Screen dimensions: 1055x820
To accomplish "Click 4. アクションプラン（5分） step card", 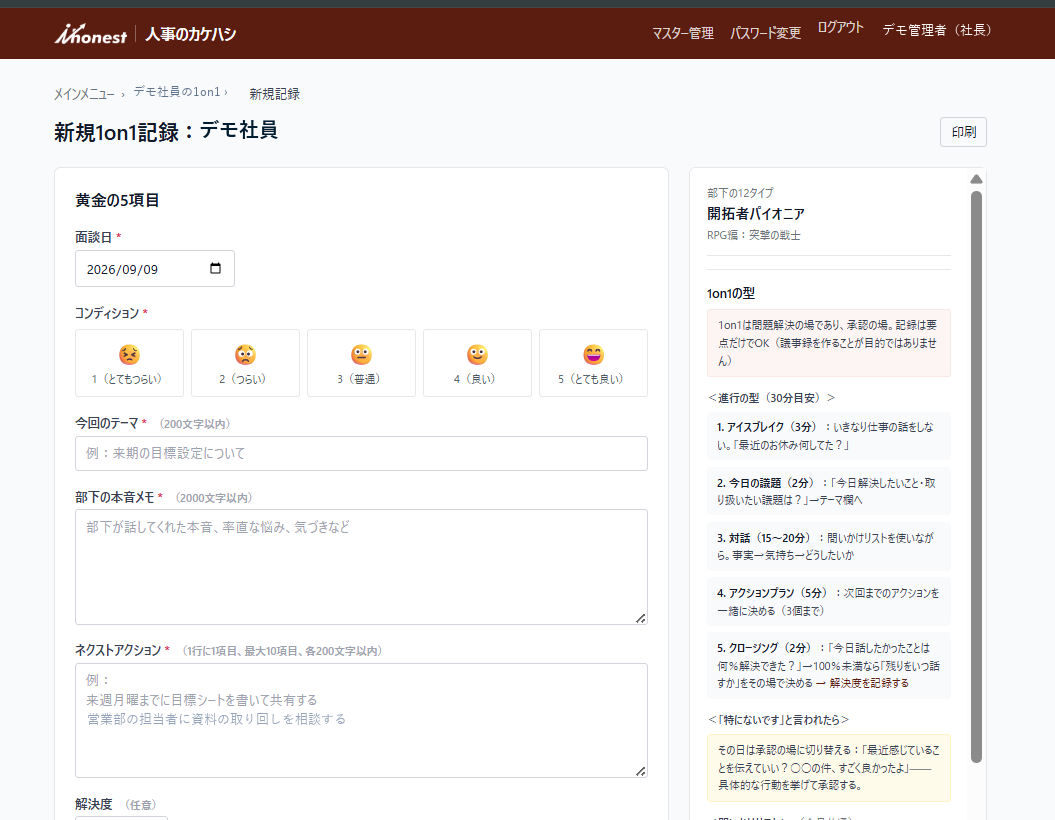I will (829, 601).
